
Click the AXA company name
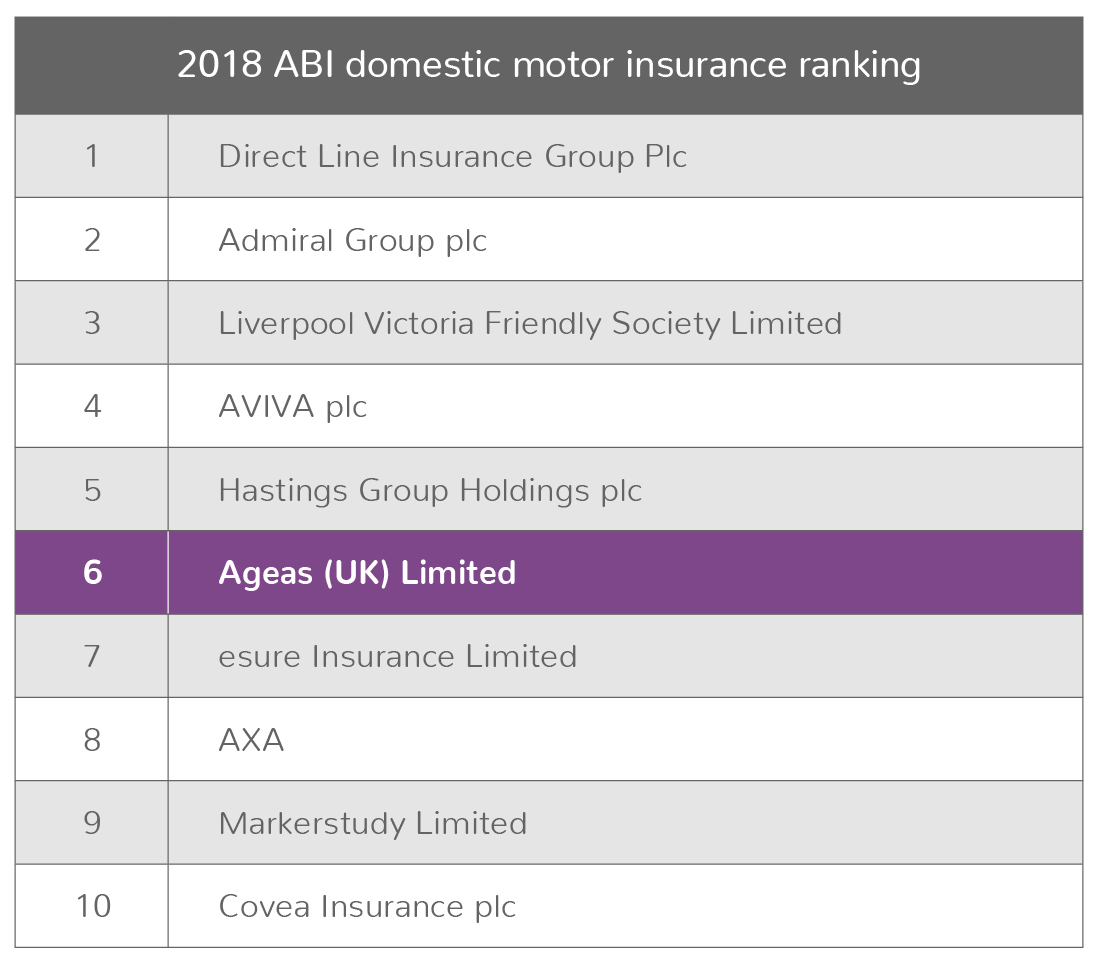pyautogui.click(x=251, y=740)
